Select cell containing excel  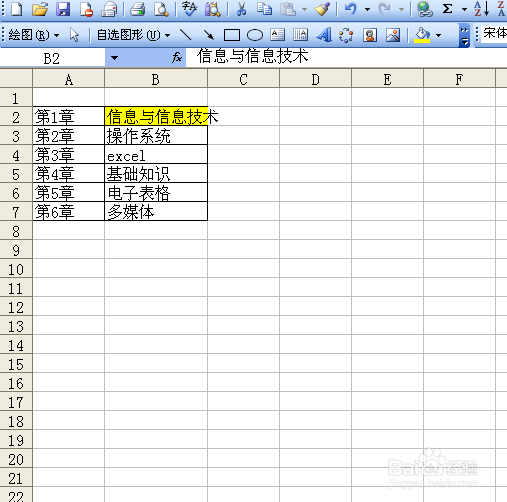(156, 154)
